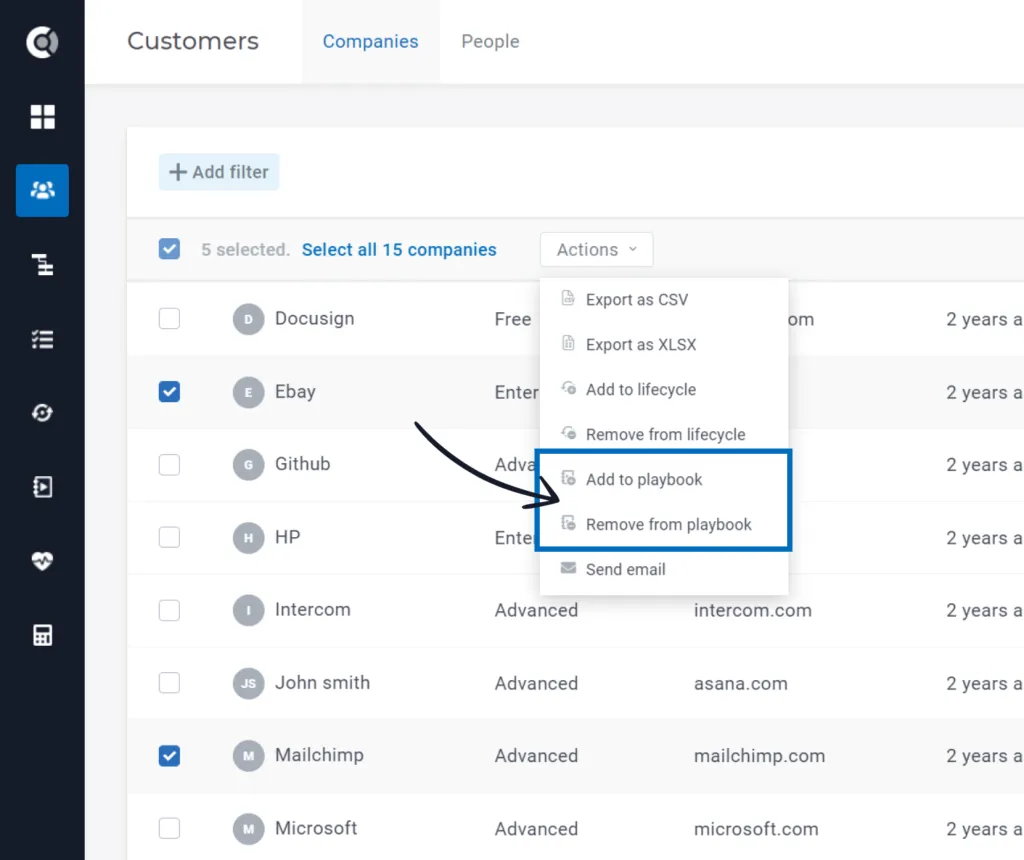Select Add to lifecycle
The width and height of the screenshot is (1024, 860).
point(664,390)
